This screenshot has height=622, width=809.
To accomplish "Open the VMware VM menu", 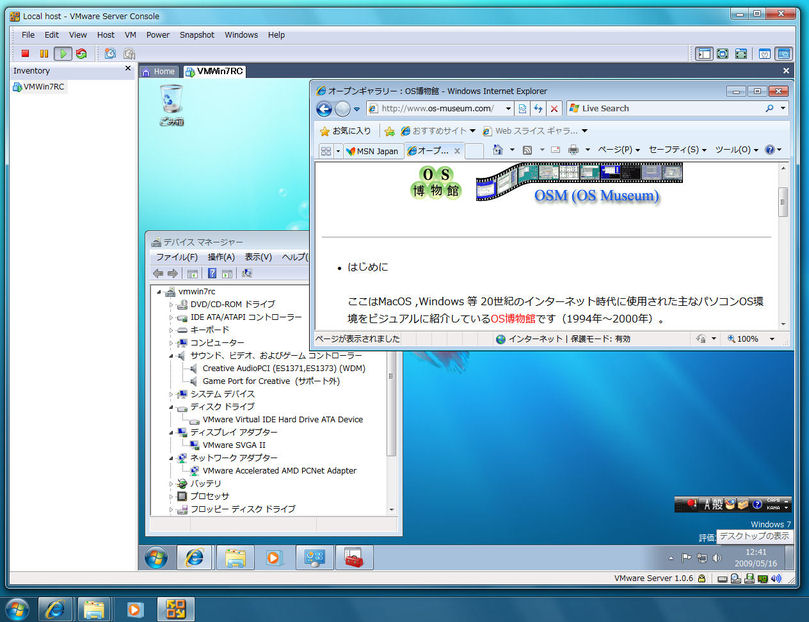I will point(131,35).
